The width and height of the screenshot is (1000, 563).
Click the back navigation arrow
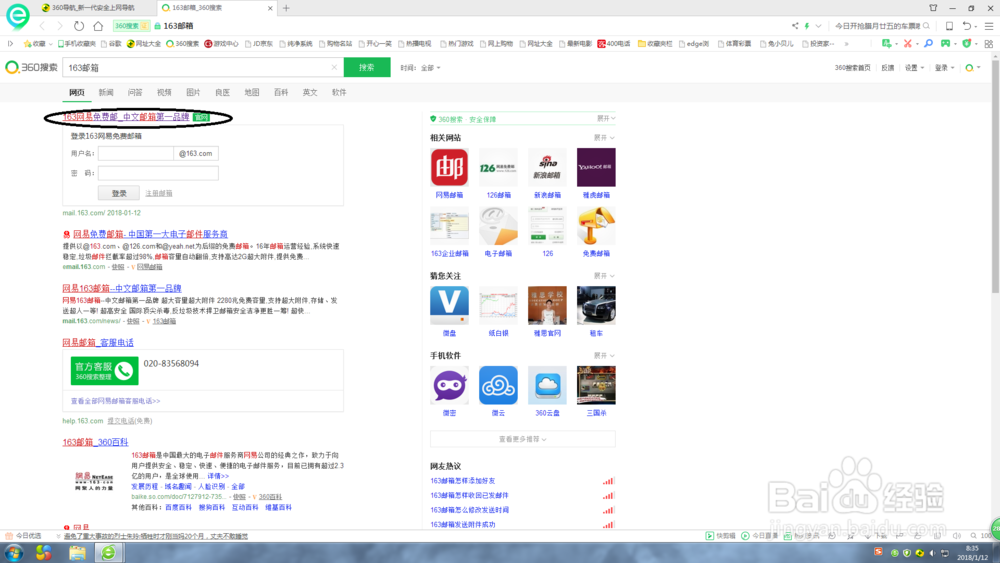[42, 26]
